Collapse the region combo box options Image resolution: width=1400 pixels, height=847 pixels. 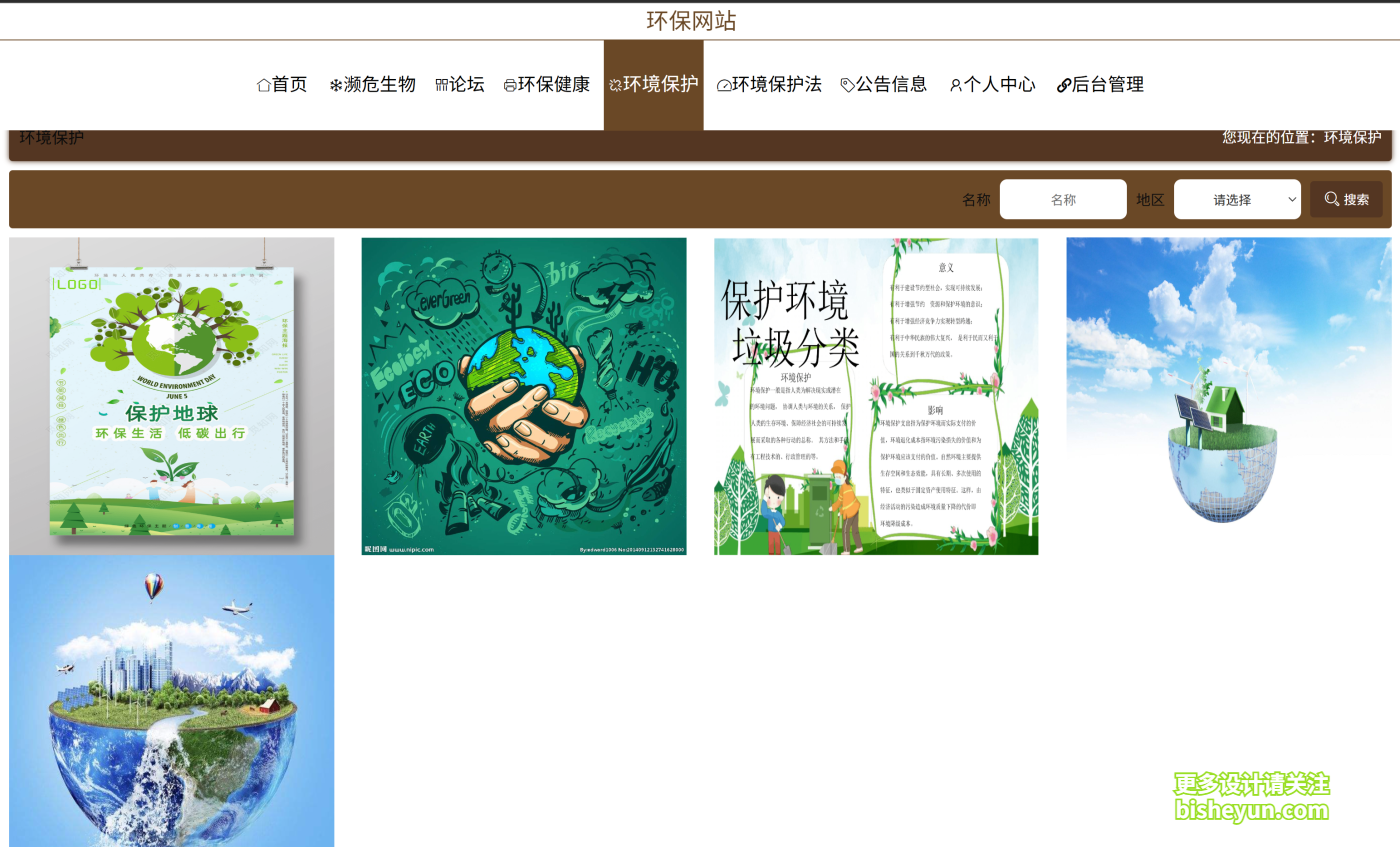point(1237,198)
